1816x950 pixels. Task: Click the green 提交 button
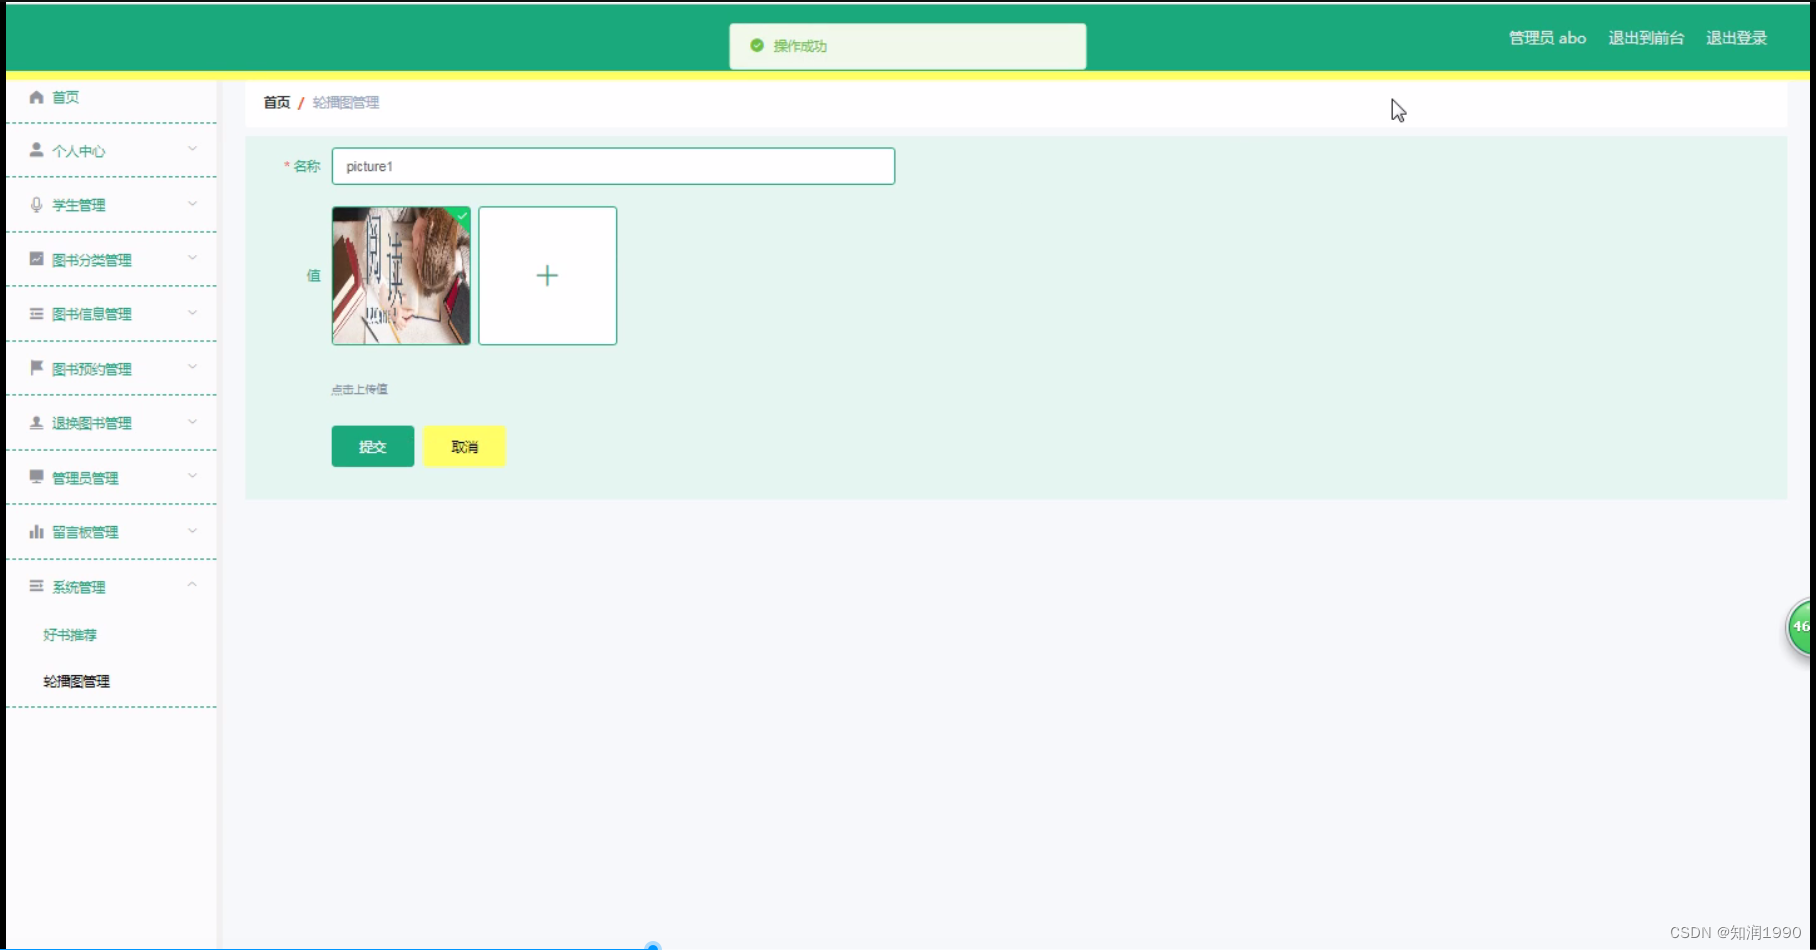point(373,446)
